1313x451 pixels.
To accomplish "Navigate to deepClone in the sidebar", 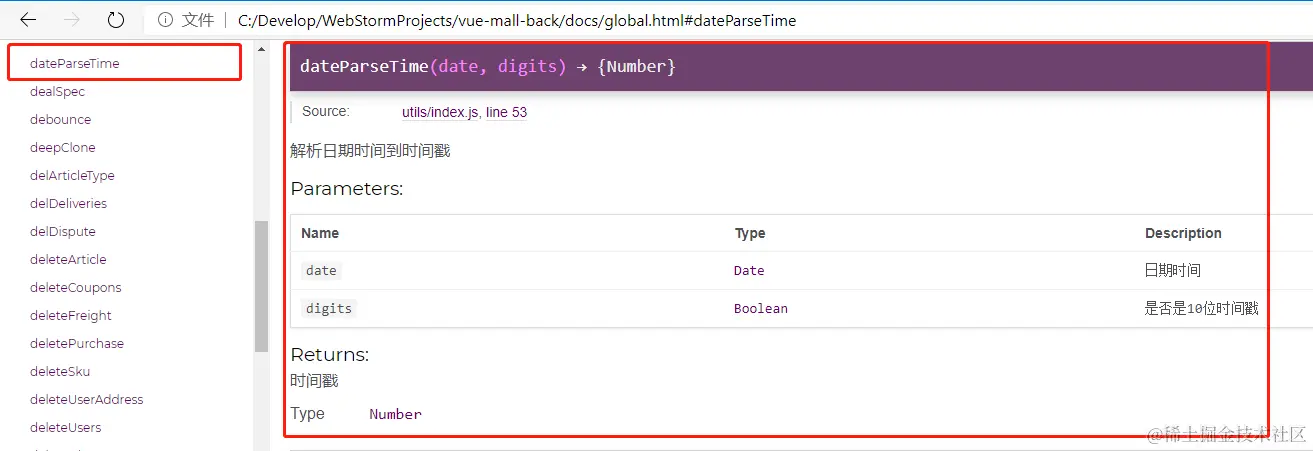I will click(63, 147).
